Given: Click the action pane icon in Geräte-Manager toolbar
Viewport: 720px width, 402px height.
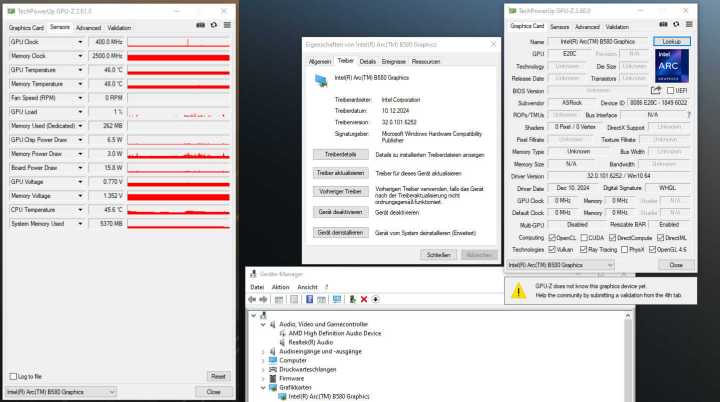Looking at the screenshot, I should (321, 300).
